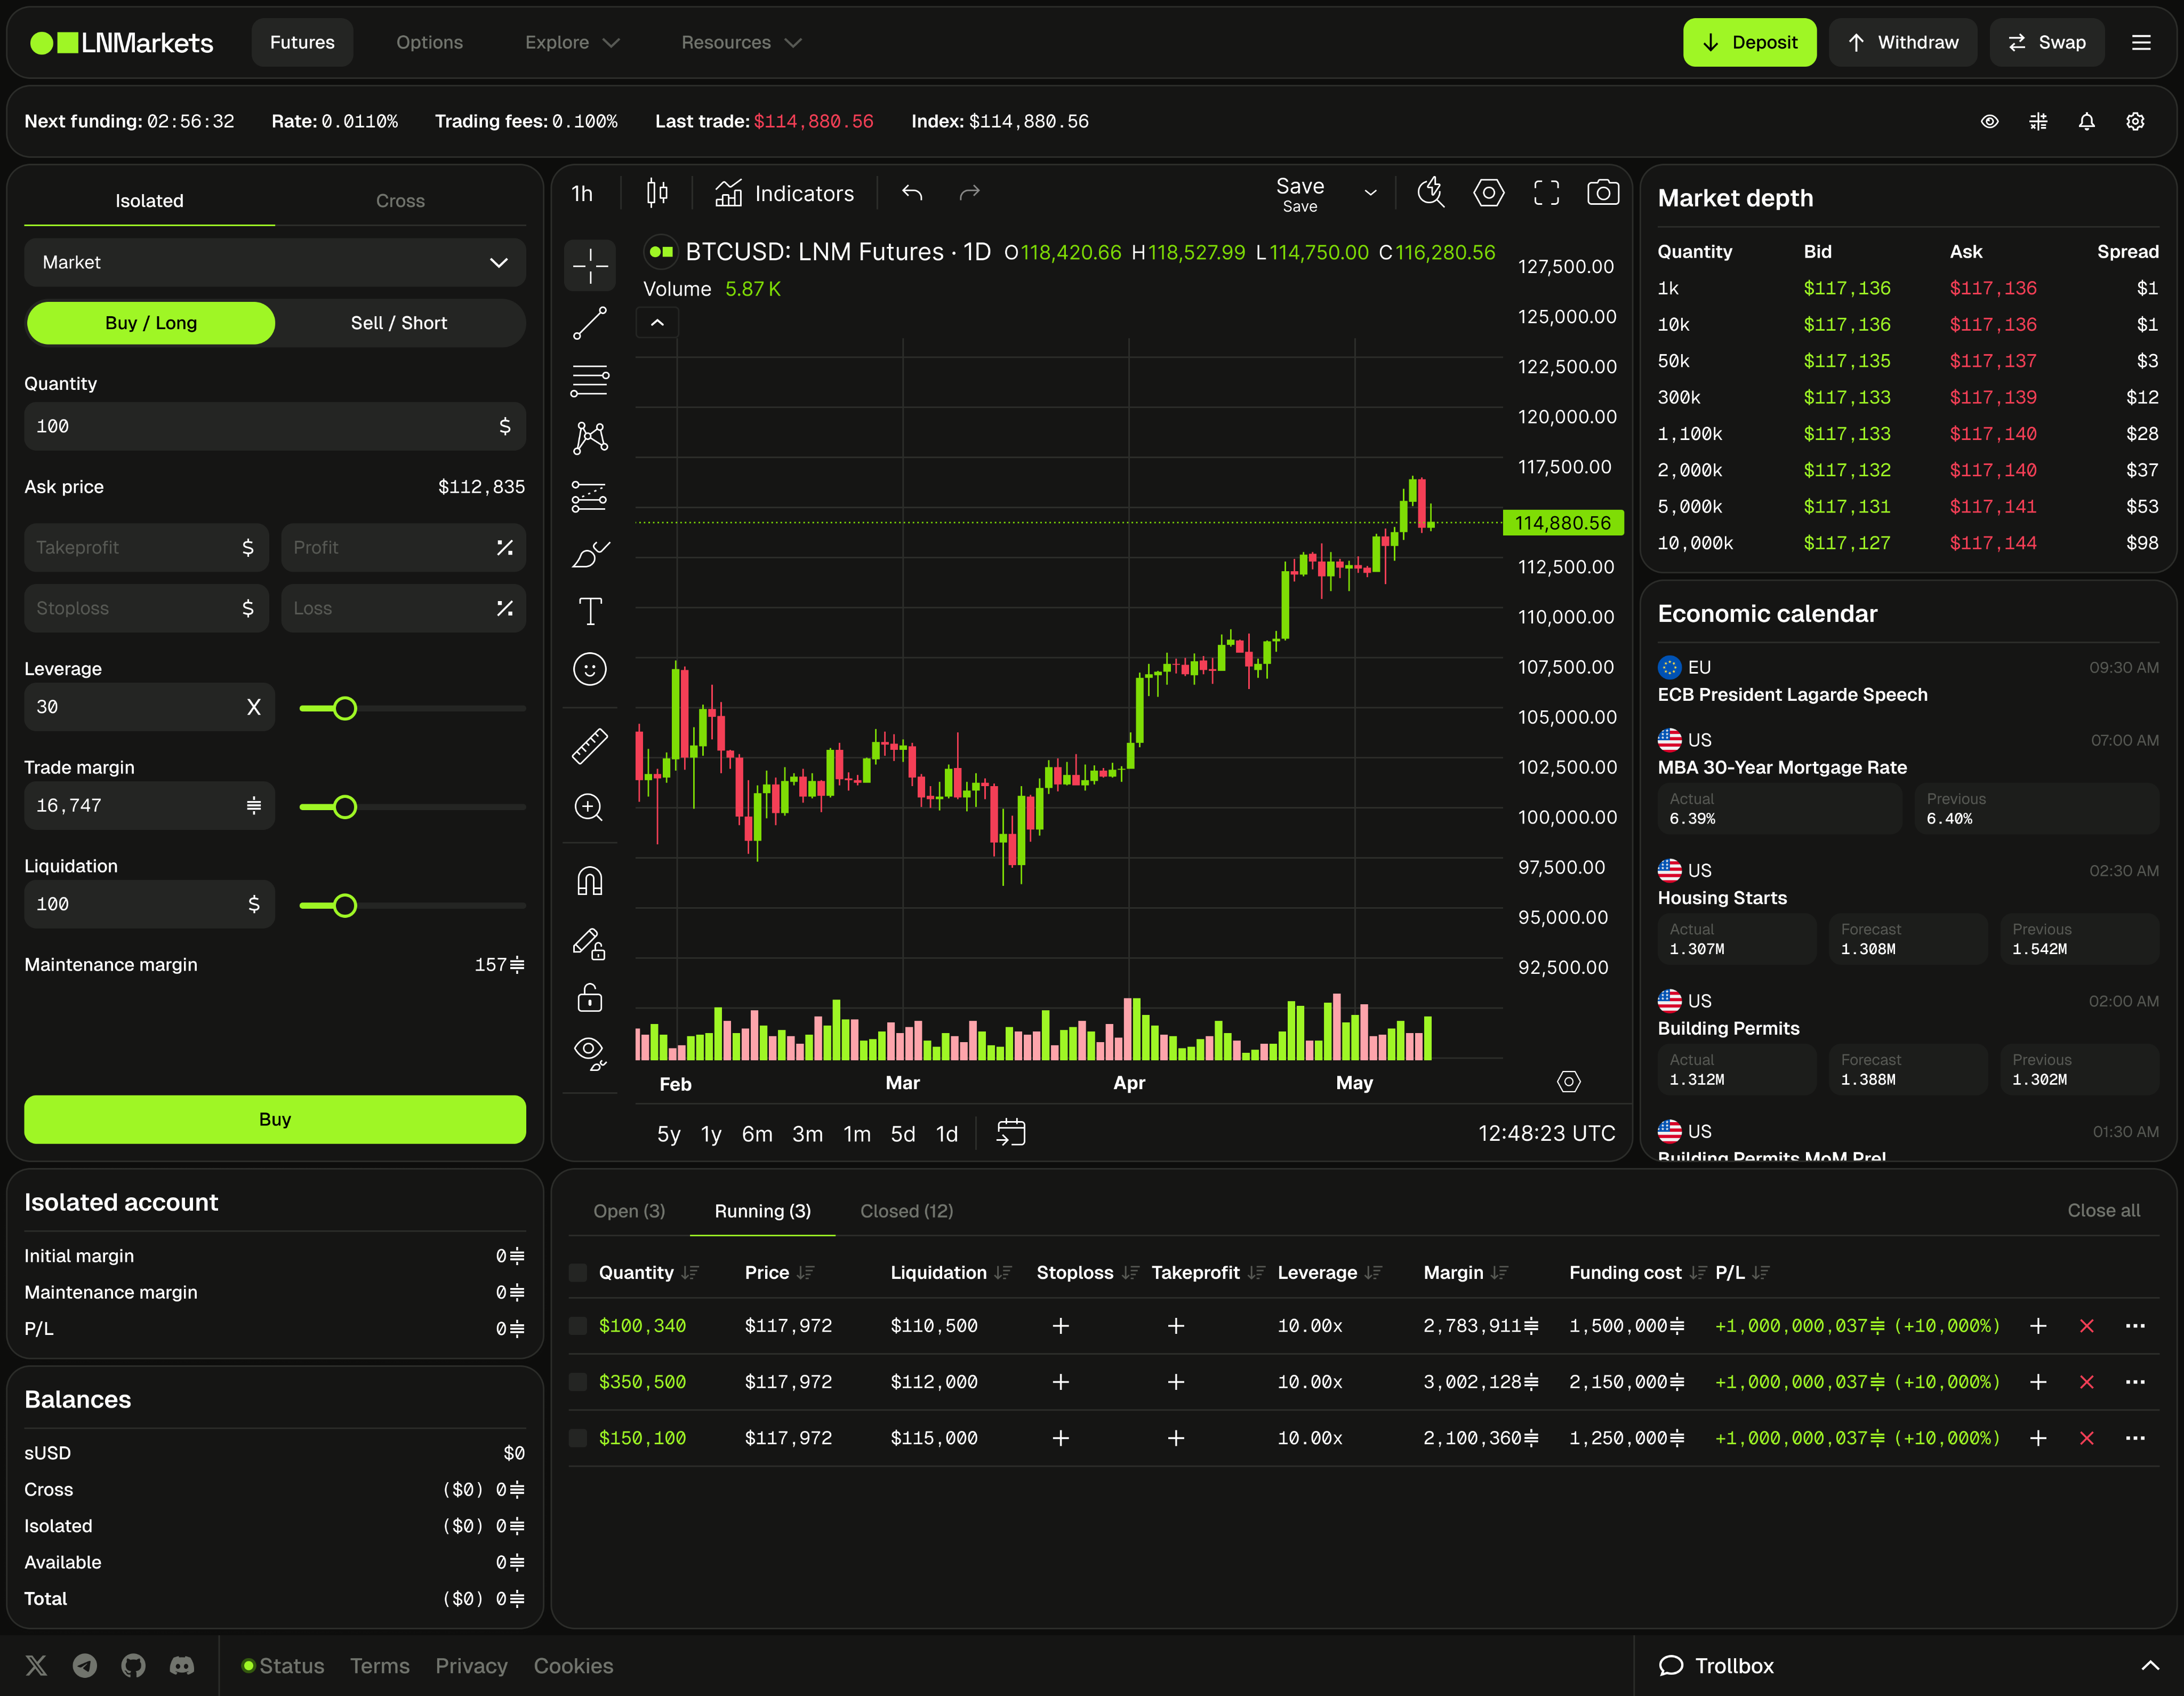Screen dimensions: 2184x1696
Task: Open the Discord link in footer
Action: click(182, 1666)
